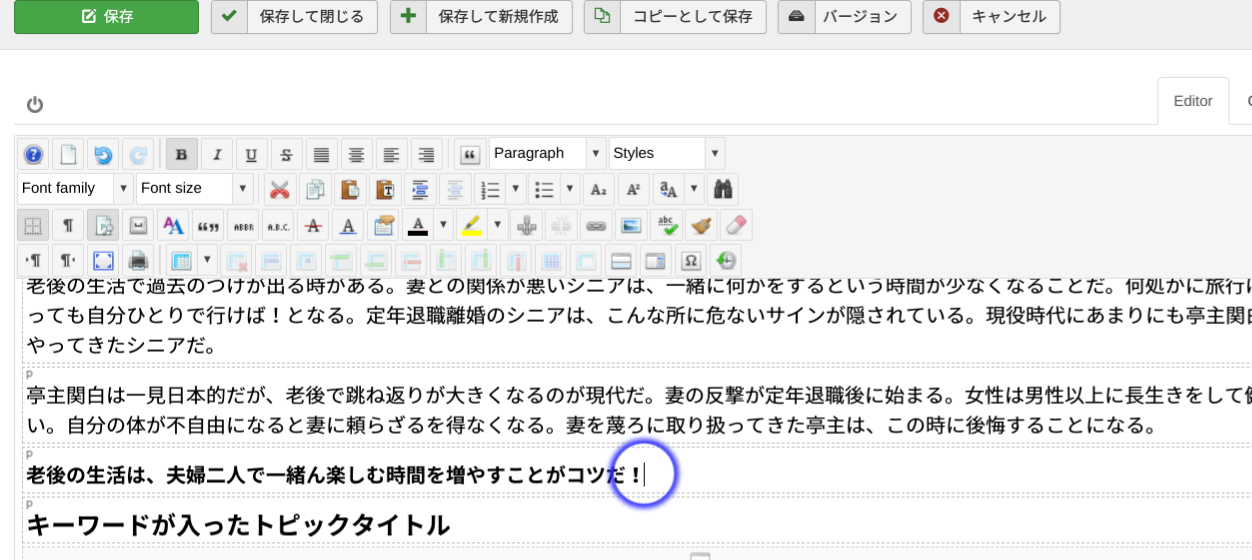Image resolution: width=1252 pixels, height=560 pixels.
Task: Open find and replace binoculars
Action: tap(722, 189)
